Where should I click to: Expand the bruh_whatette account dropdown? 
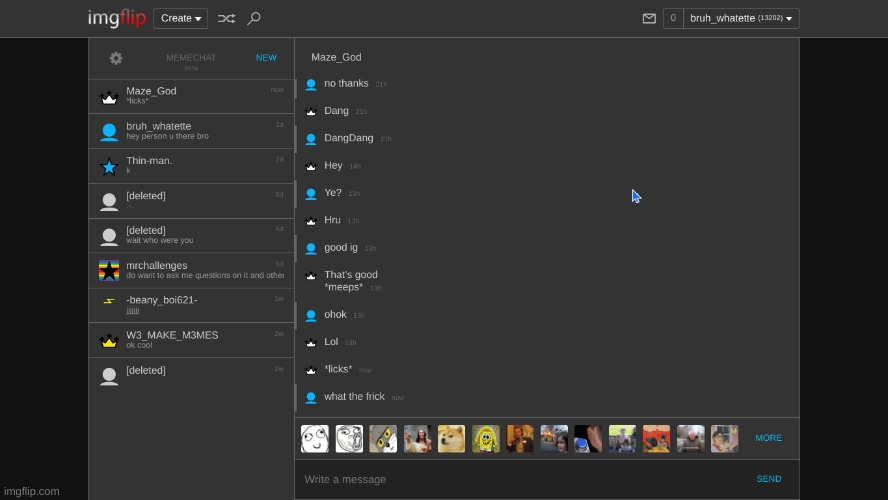click(741, 18)
